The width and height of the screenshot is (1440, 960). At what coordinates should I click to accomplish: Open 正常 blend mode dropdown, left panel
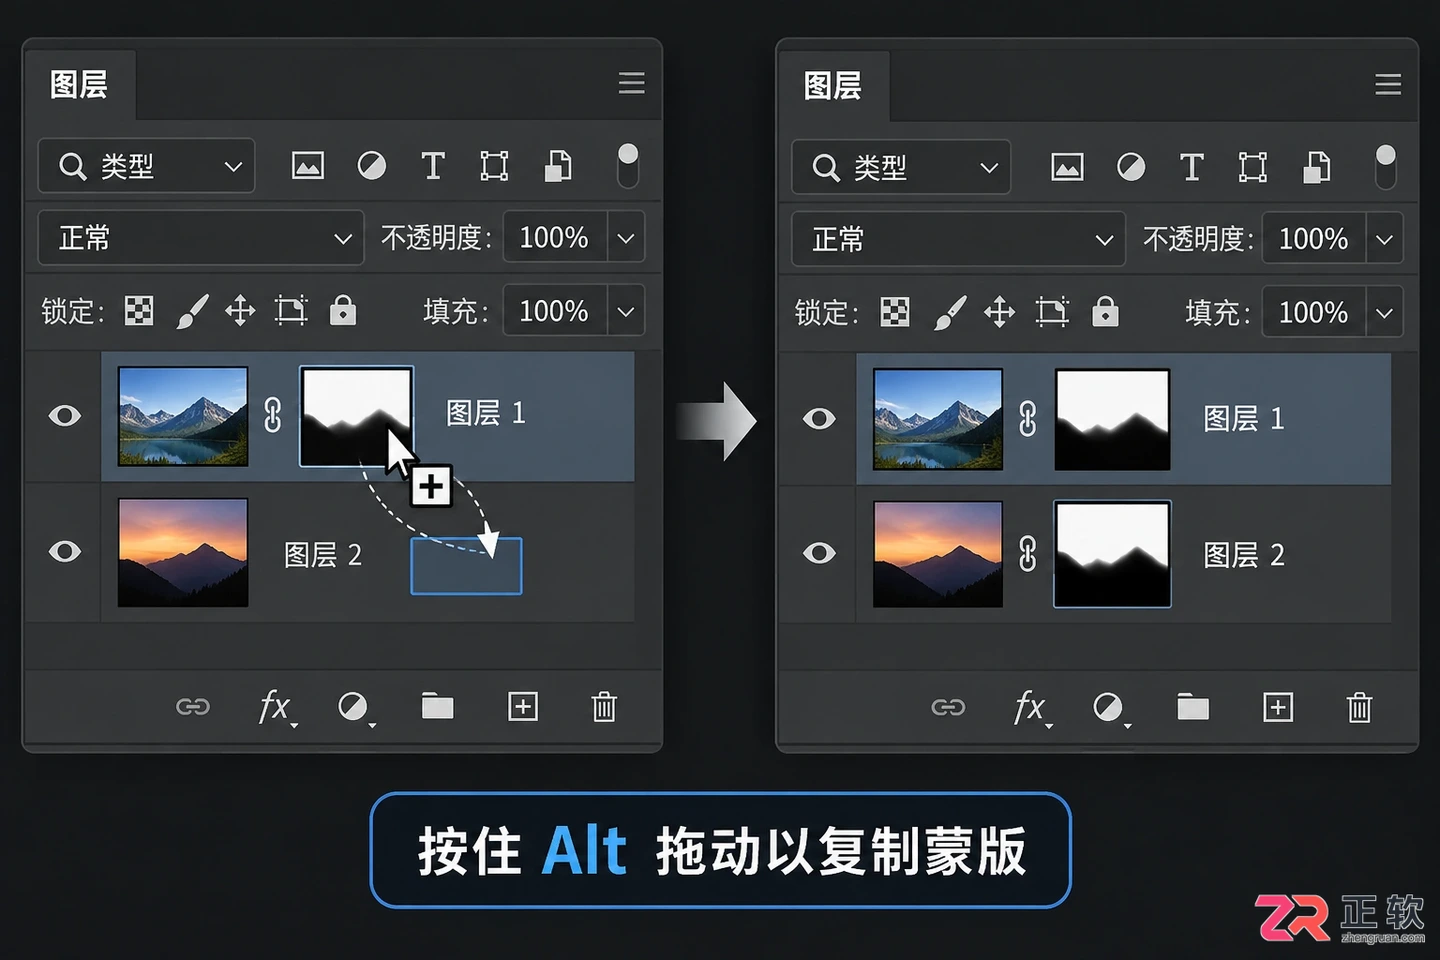201,238
